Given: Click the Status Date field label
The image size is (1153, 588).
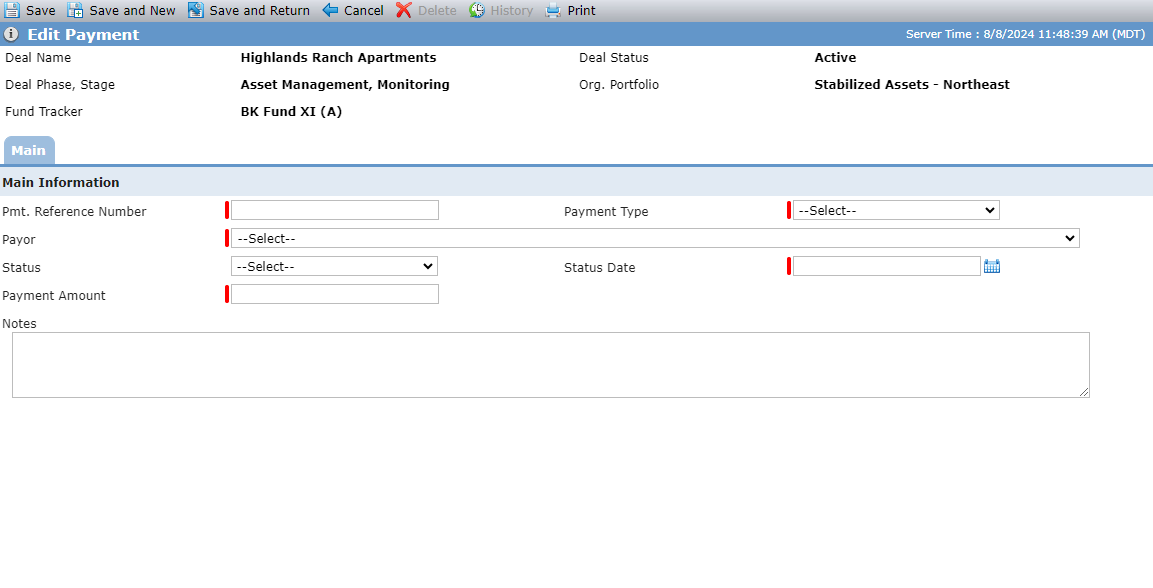Looking at the screenshot, I should tap(599, 268).
